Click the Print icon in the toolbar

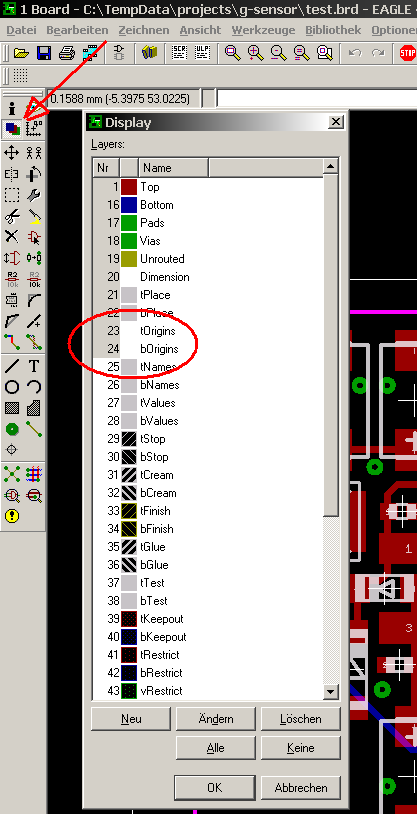click(66, 53)
